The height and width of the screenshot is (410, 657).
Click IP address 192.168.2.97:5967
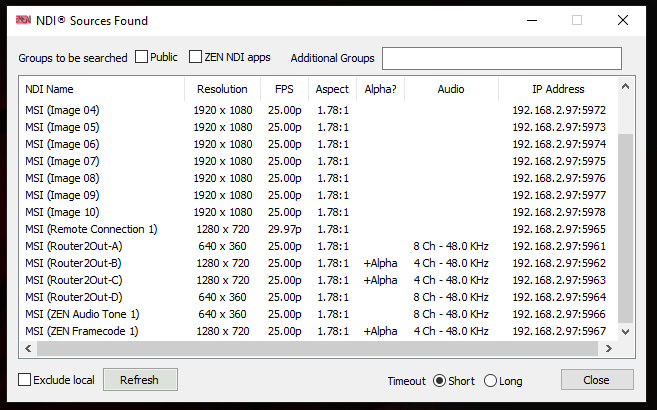click(559, 331)
